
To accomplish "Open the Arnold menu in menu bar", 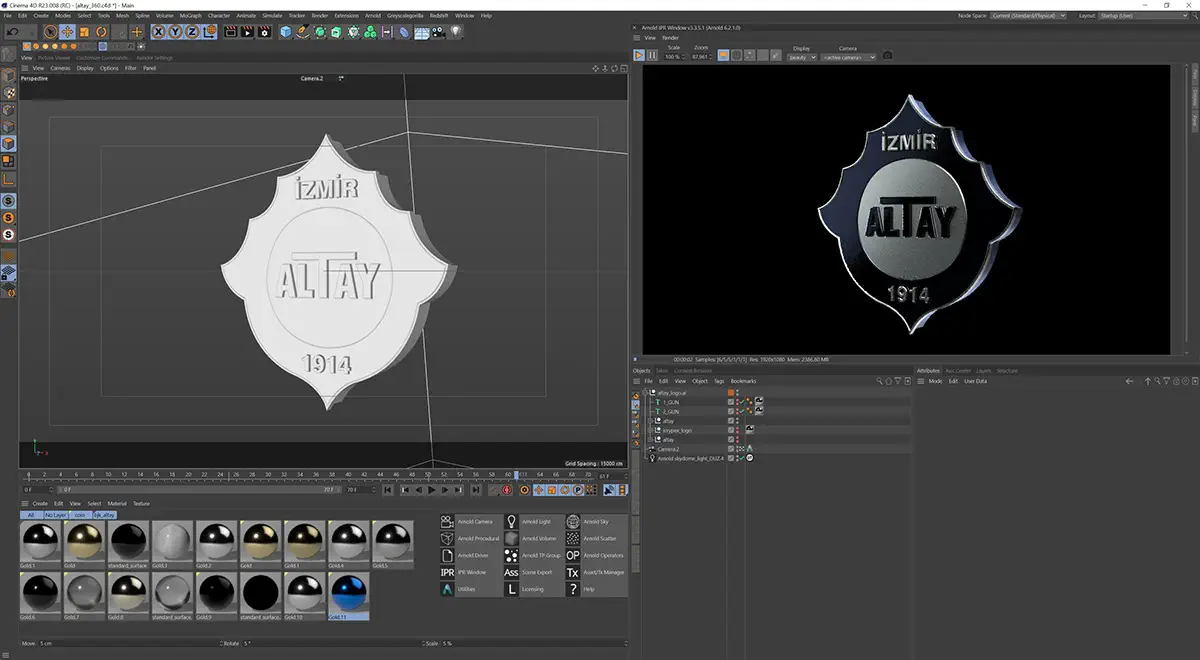I will coord(373,16).
